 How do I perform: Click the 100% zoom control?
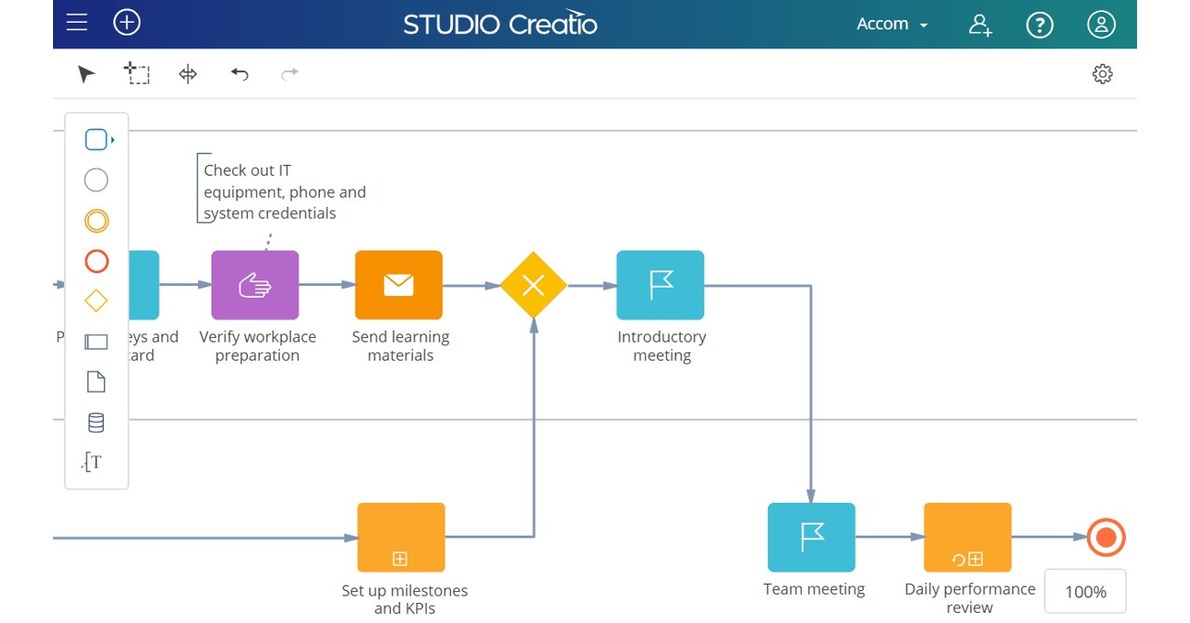pyautogui.click(x=1085, y=592)
